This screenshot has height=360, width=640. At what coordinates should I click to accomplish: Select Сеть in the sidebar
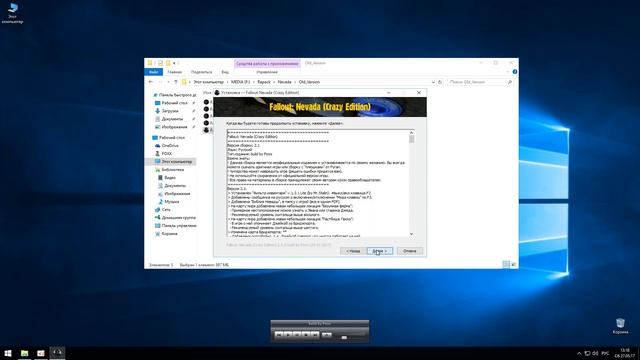coord(163,209)
